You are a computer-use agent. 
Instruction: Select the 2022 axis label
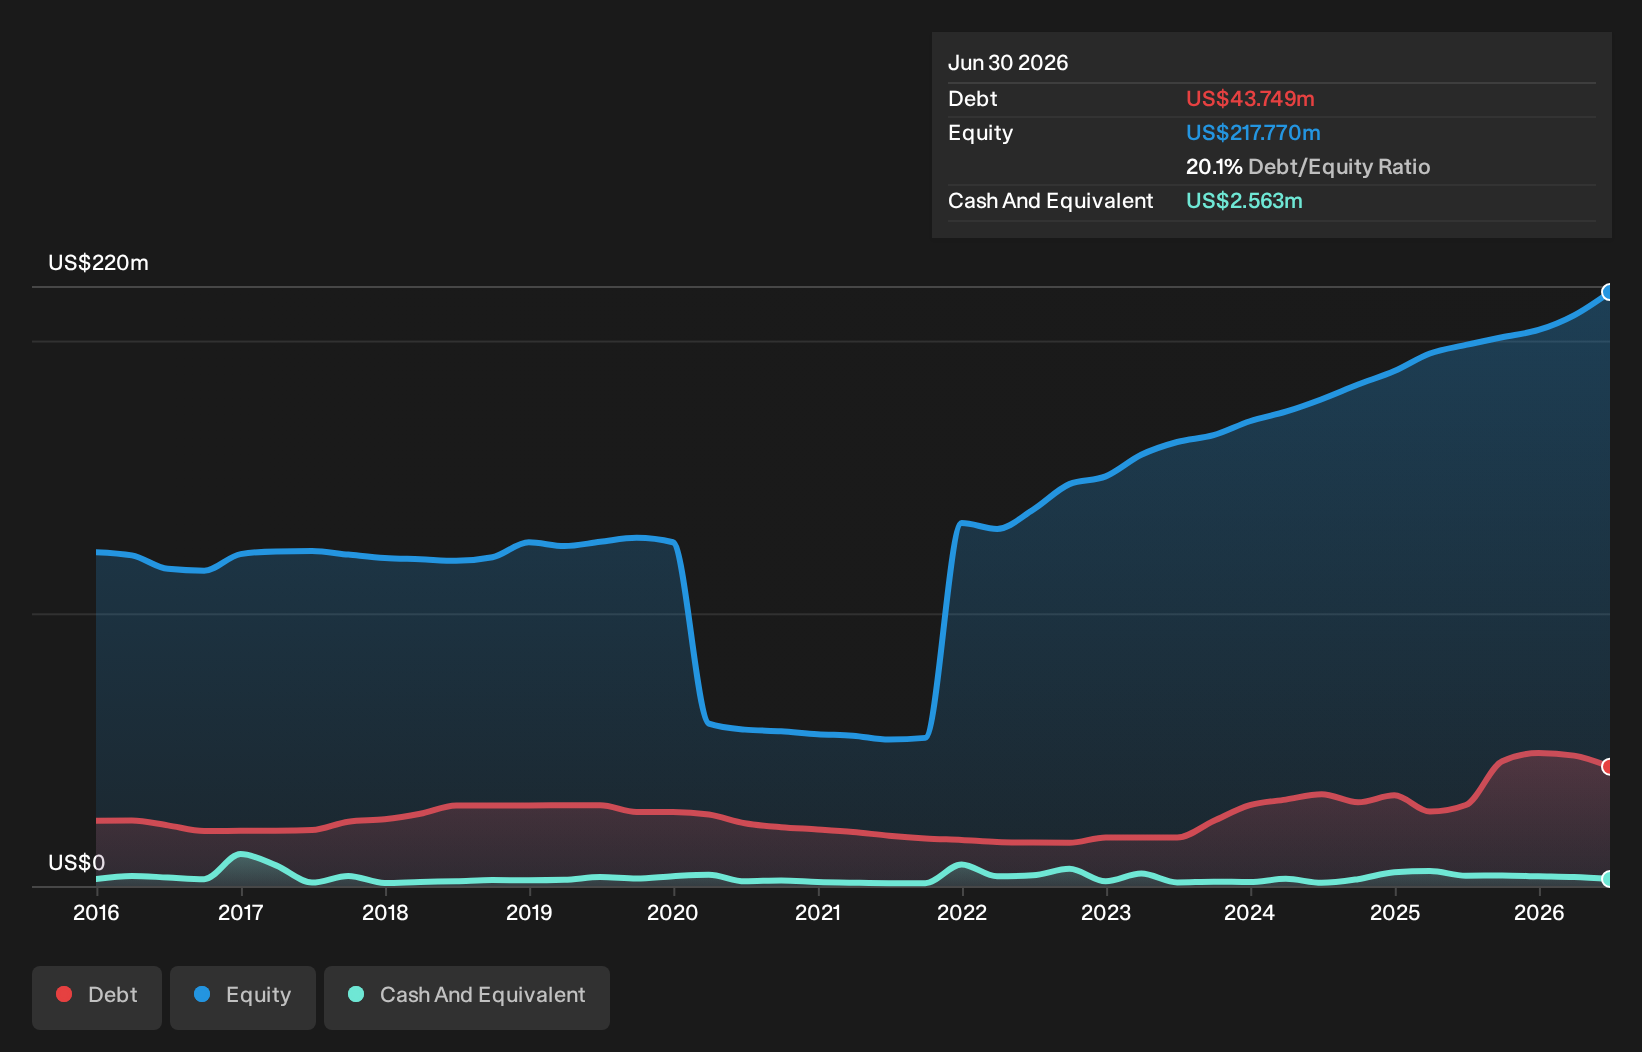pos(962,913)
